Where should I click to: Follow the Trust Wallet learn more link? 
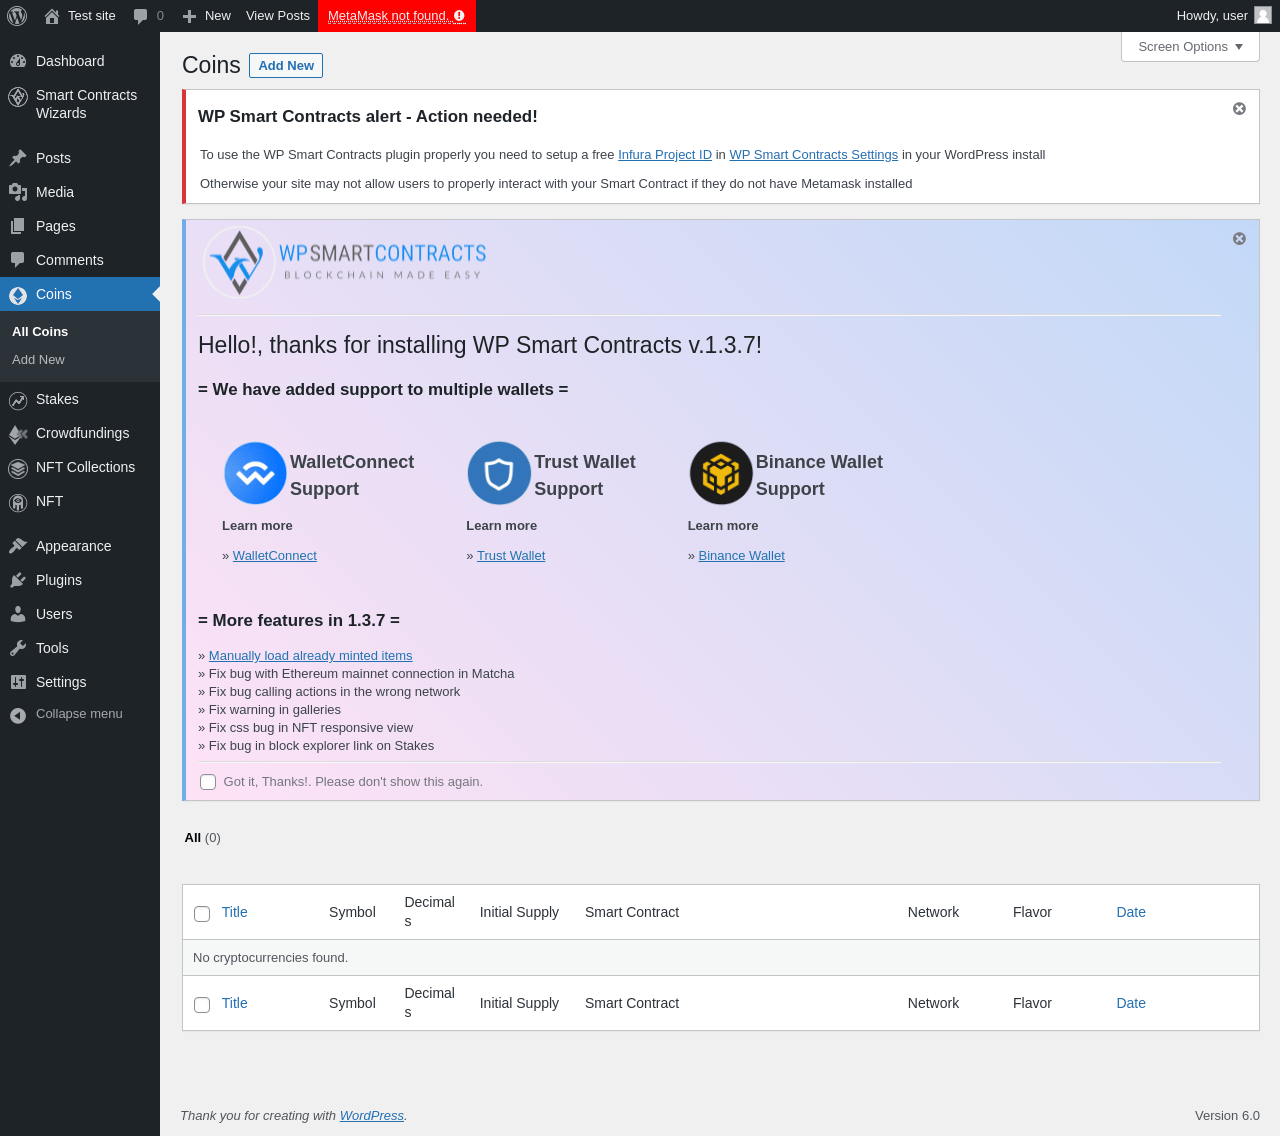[511, 556]
